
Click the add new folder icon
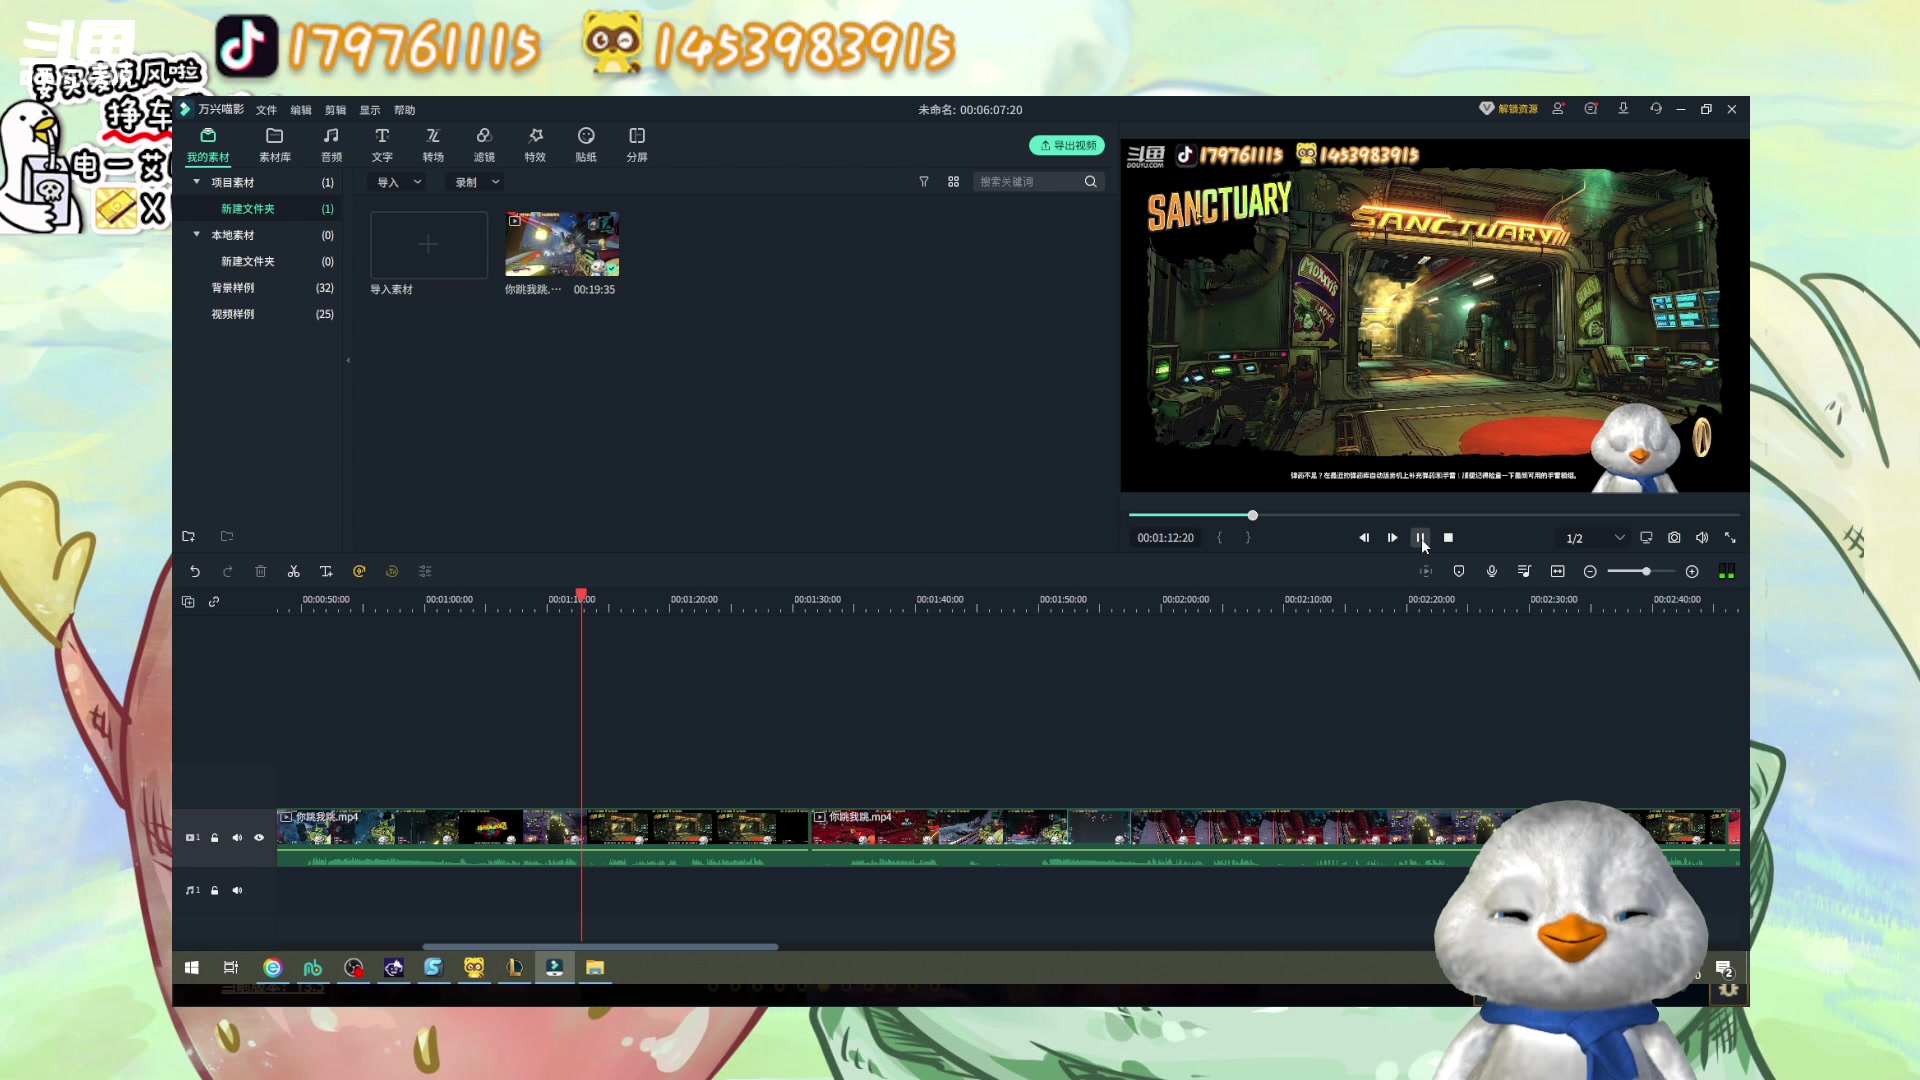click(x=188, y=537)
